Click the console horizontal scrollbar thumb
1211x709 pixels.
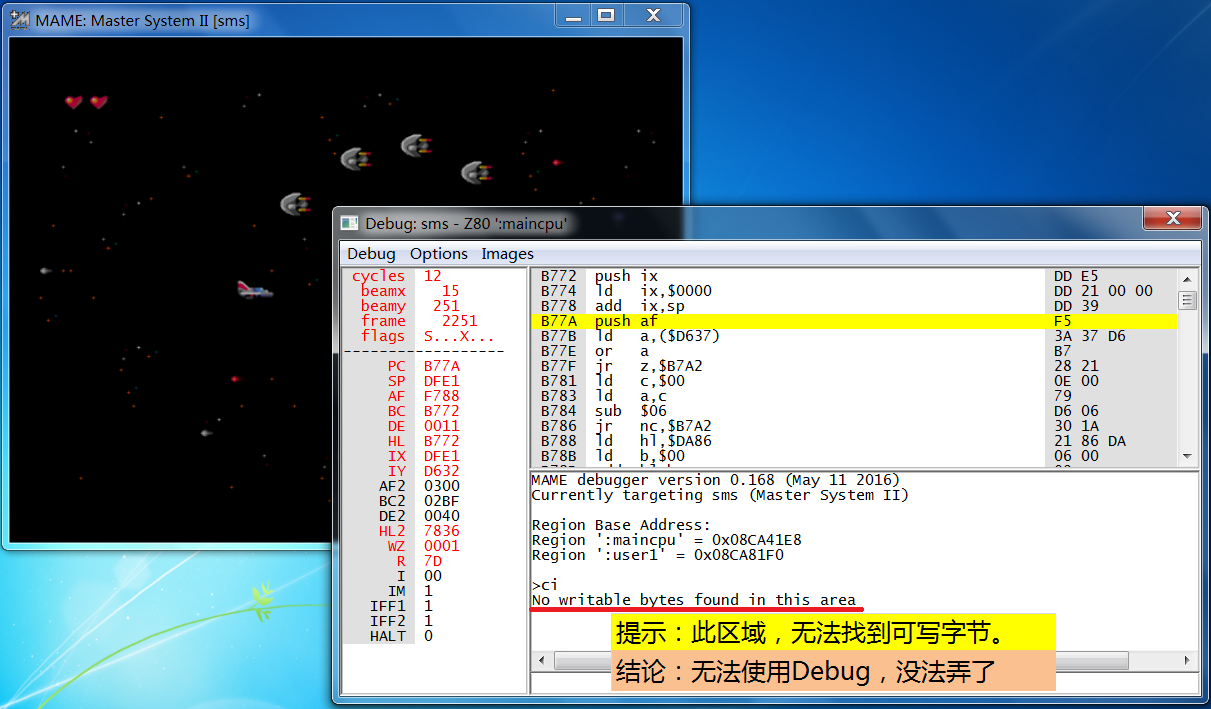click(x=840, y=661)
